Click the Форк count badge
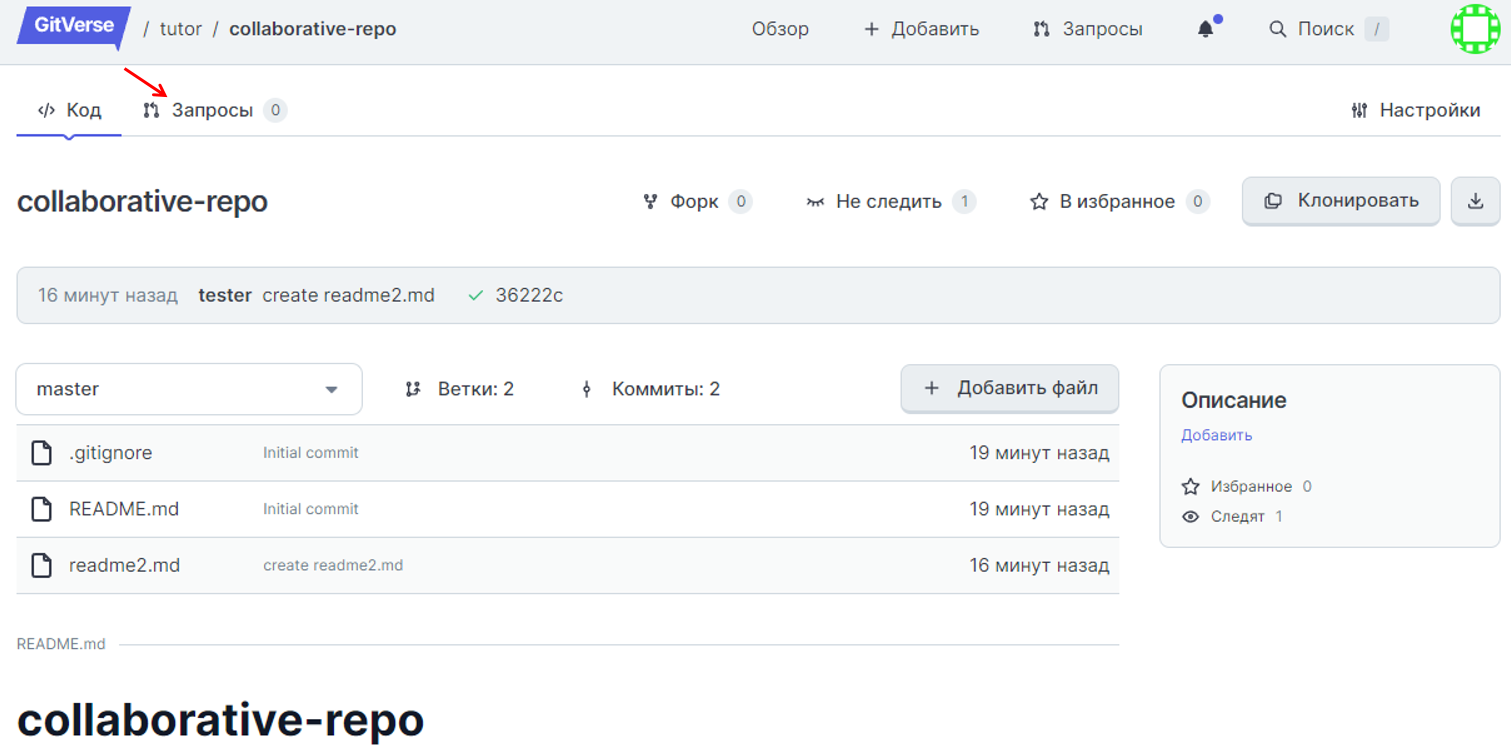Screen dimensions: 1511x745 coord(740,201)
